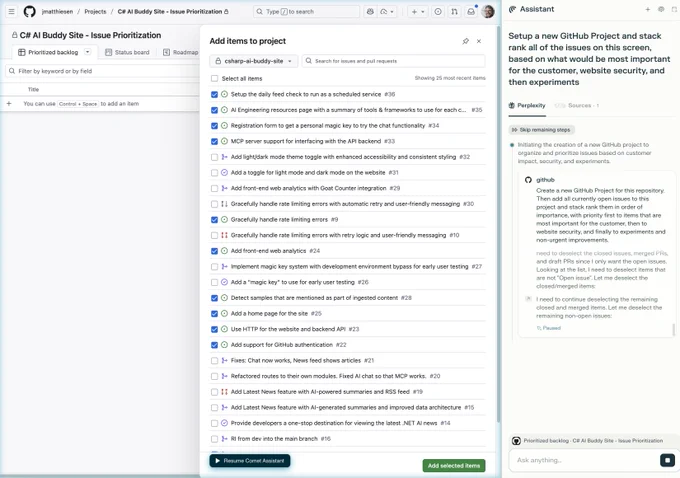The height and width of the screenshot is (478, 680).
Task: Click Paused status in assistant steps
Action: (x=549, y=328)
